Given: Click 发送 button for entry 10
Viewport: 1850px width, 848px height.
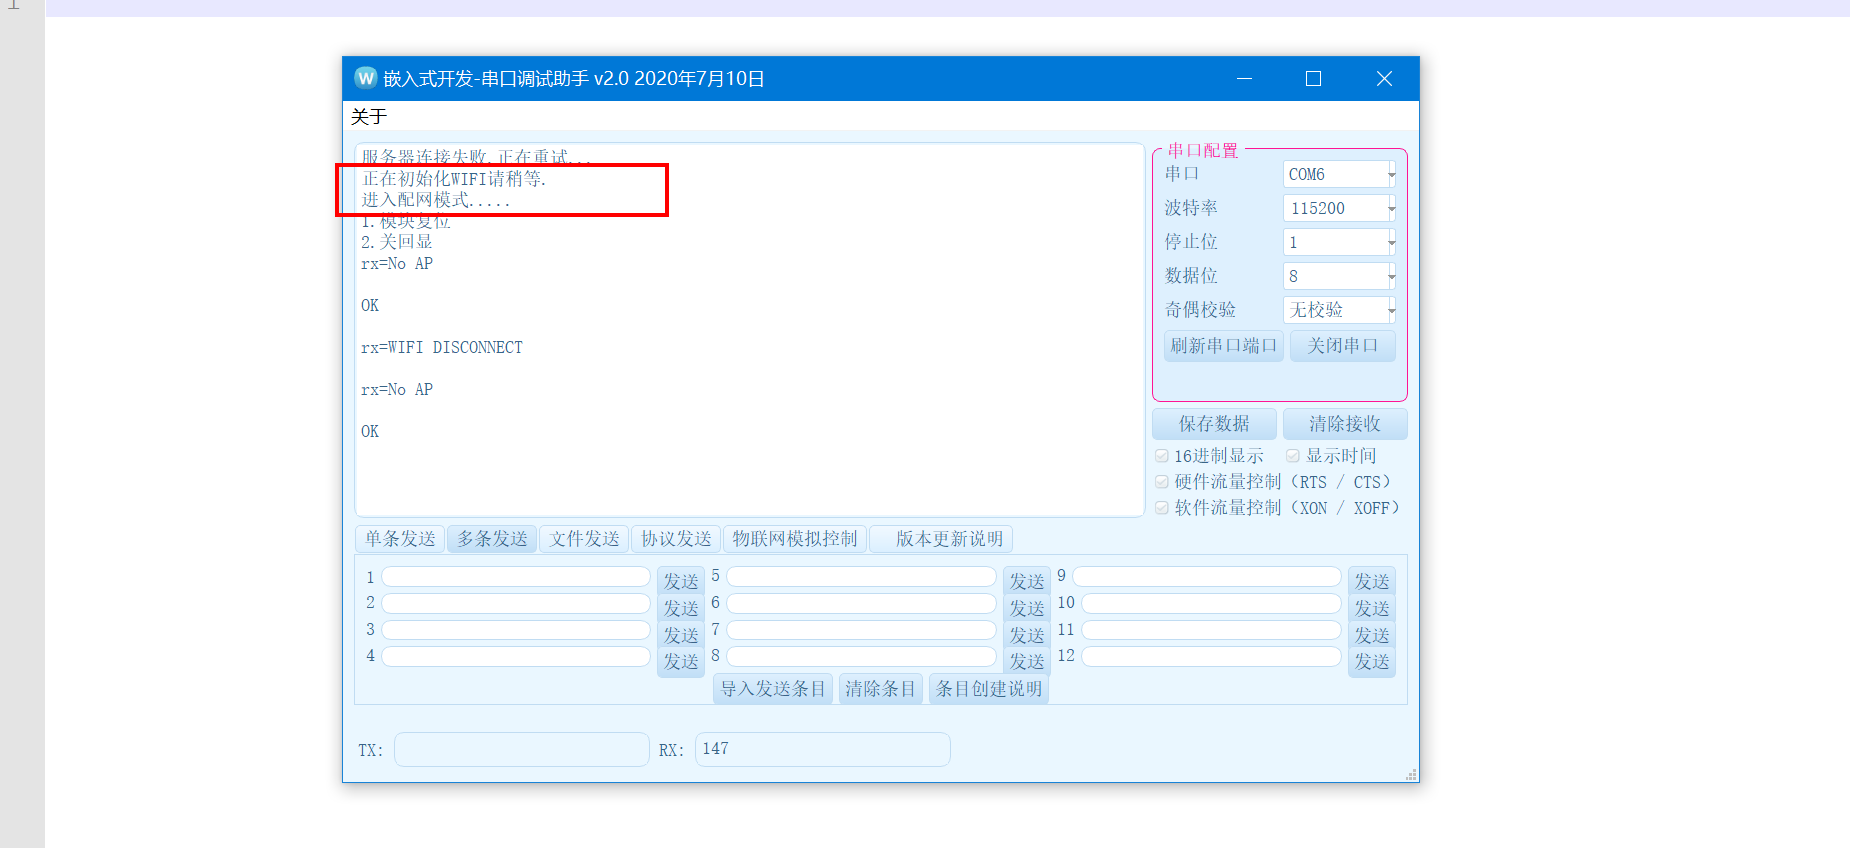Looking at the screenshot, I should (1372, 608).
